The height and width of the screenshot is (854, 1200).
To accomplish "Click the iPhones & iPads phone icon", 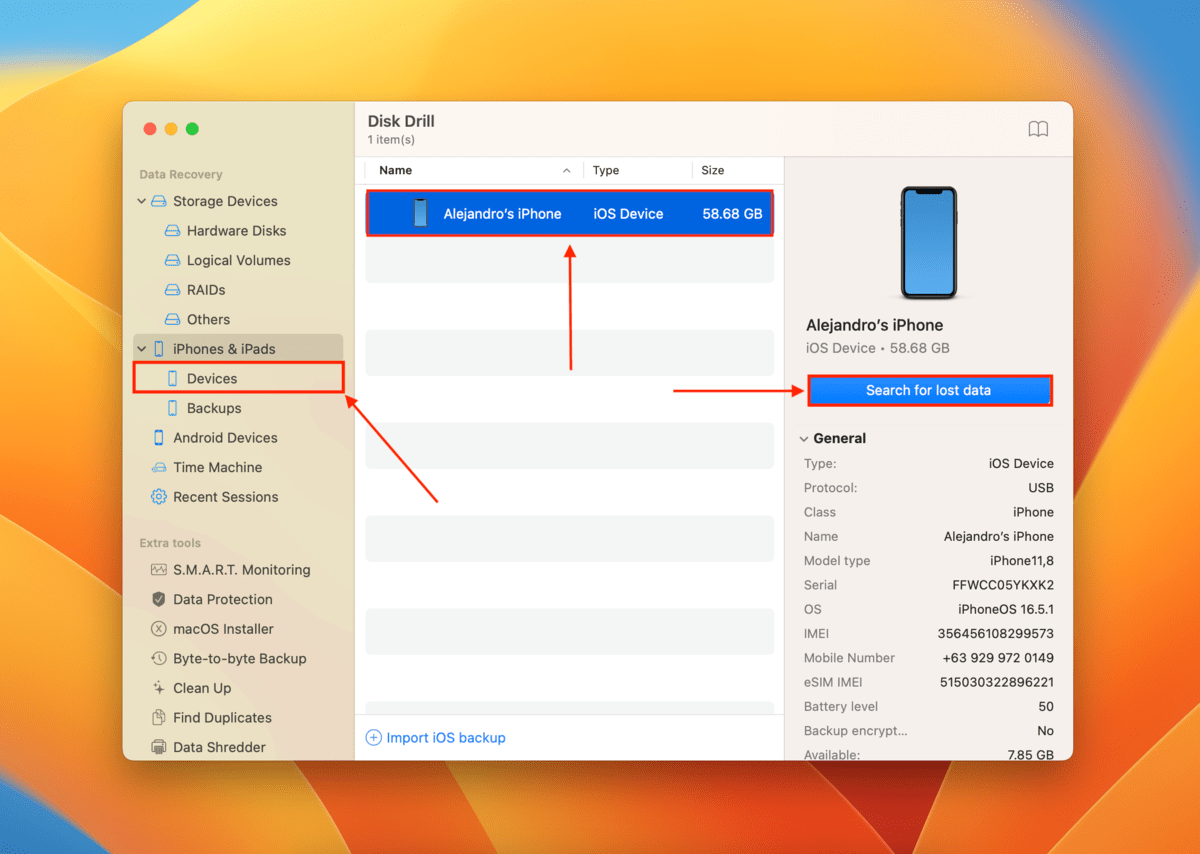I will (159, 349).
